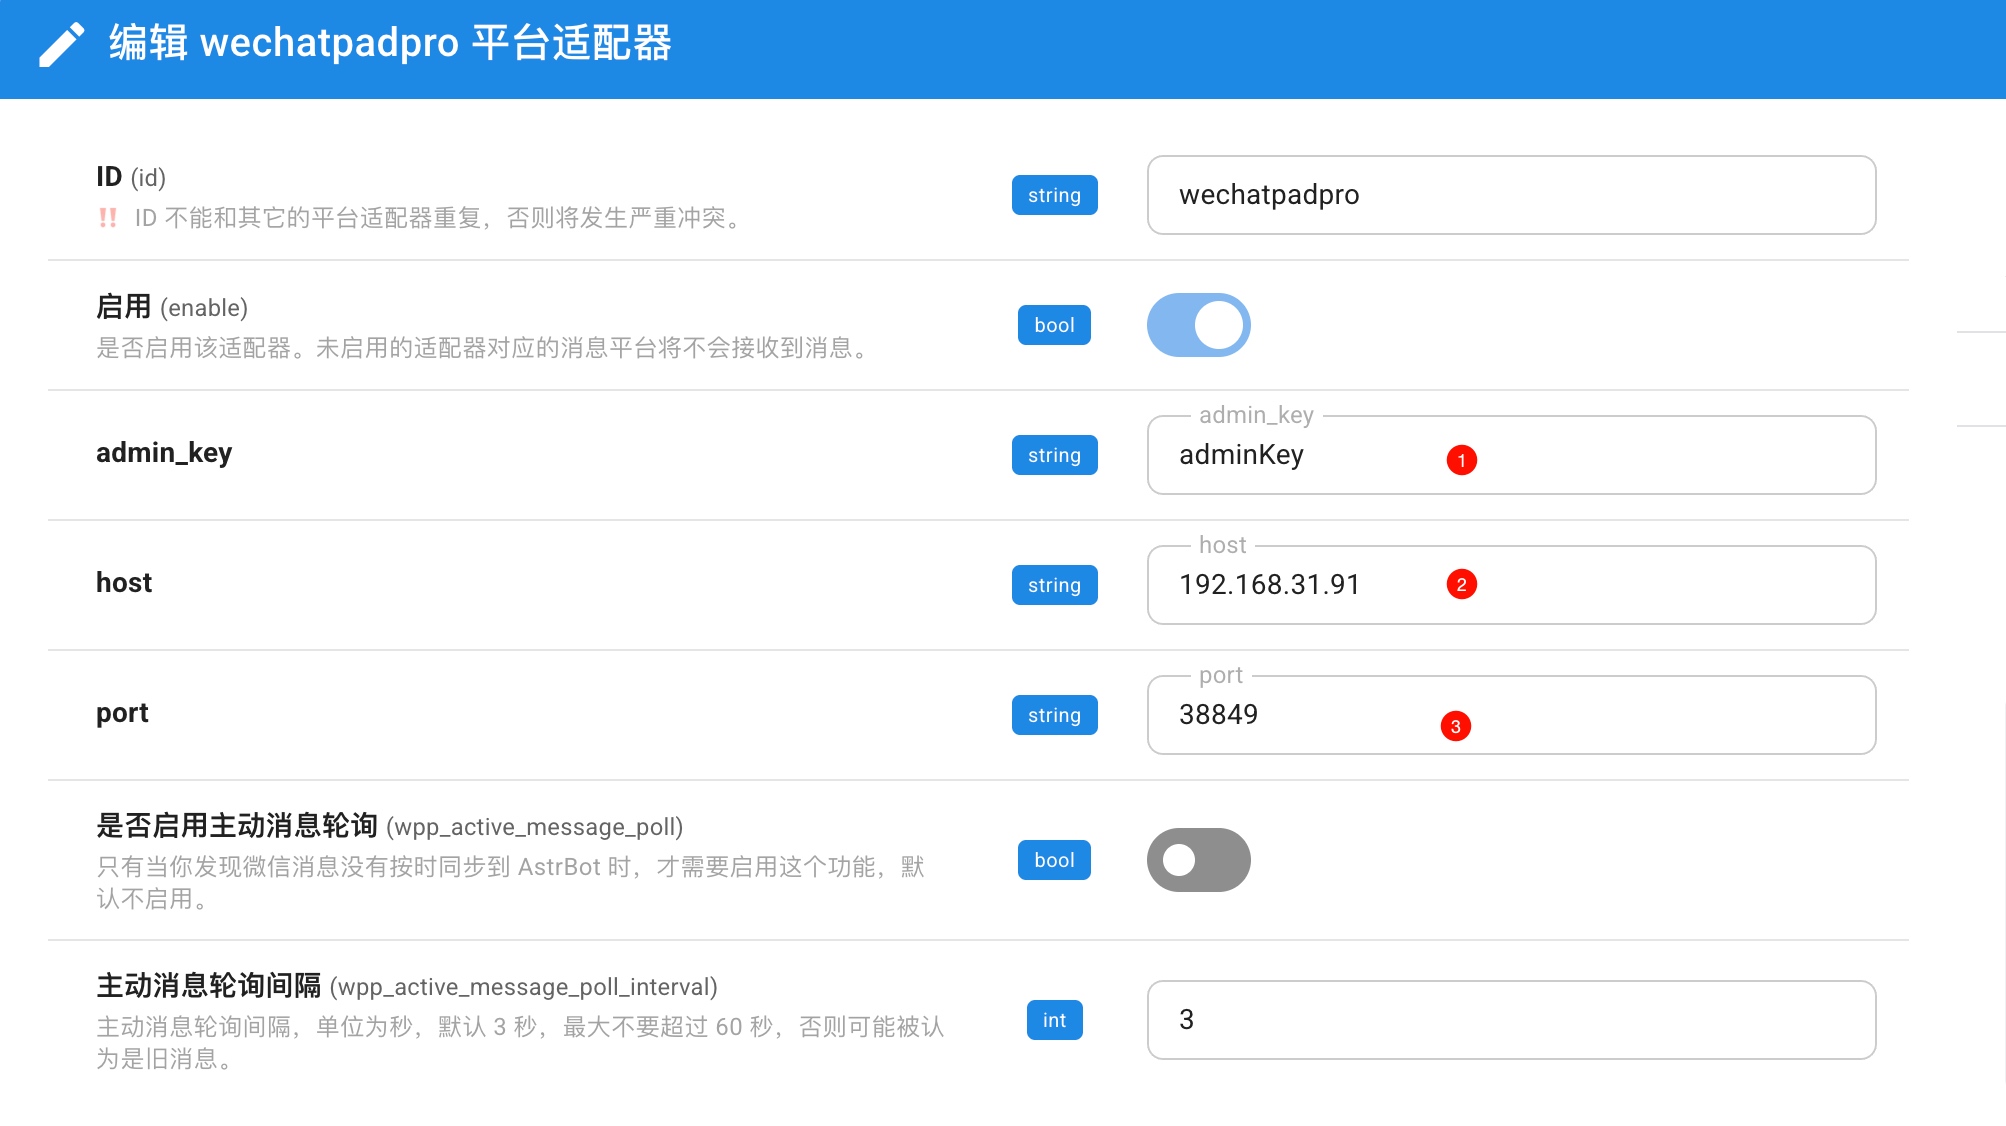Viewport: 2006px width, 1126px height.
Task: Click the string badge on the host row
Action: coord(1054,585)
